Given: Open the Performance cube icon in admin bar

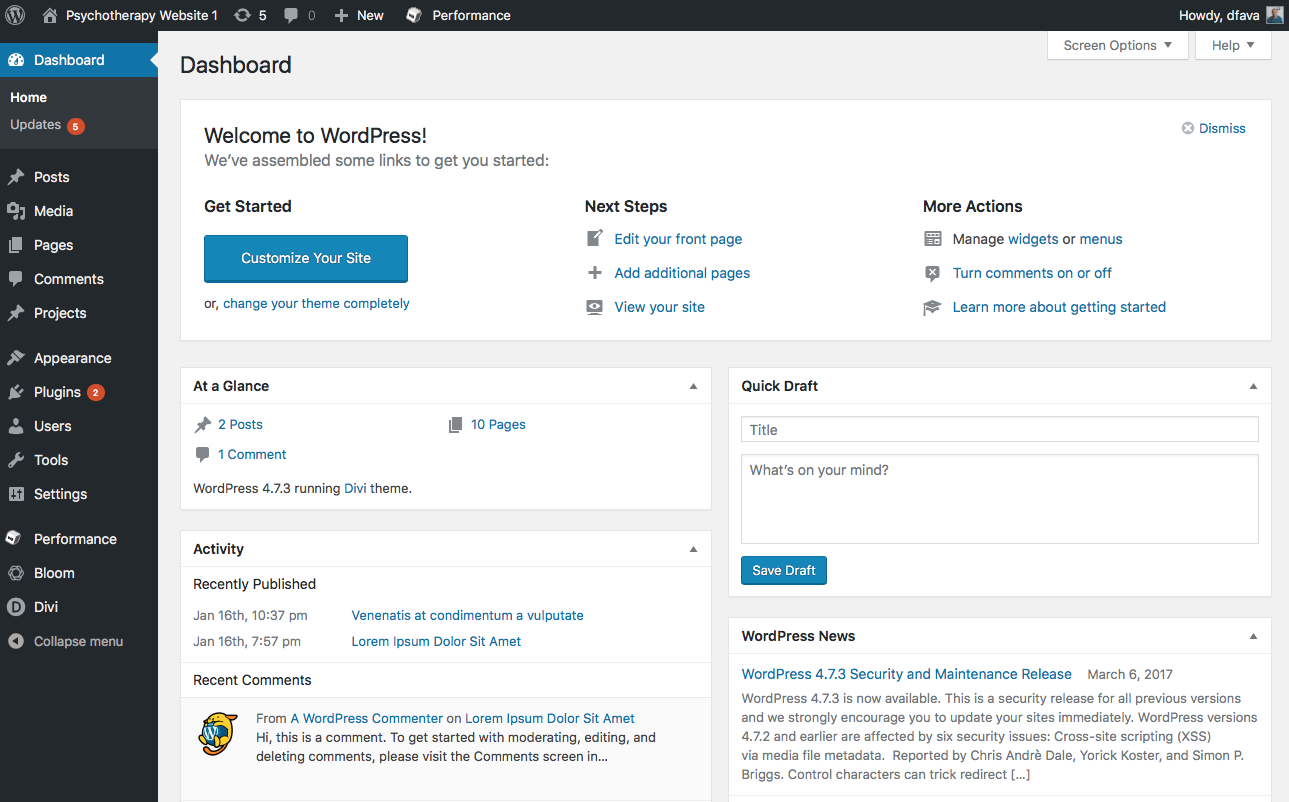Looking at the screenshot, I should pos(414,15).
